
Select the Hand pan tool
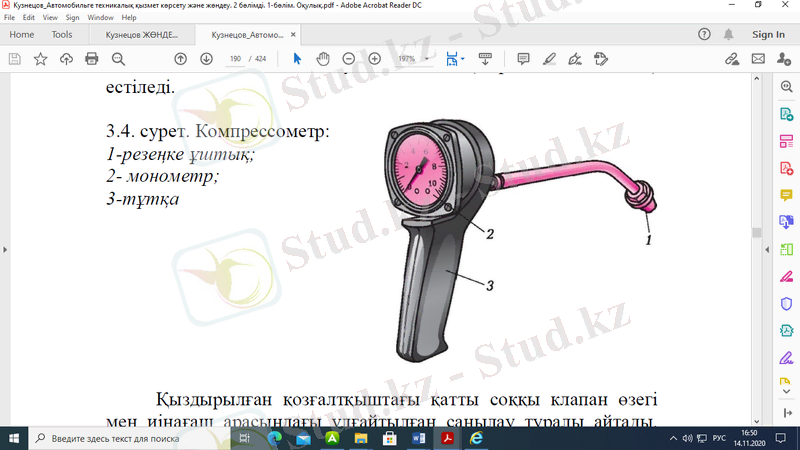pos(323,59)
